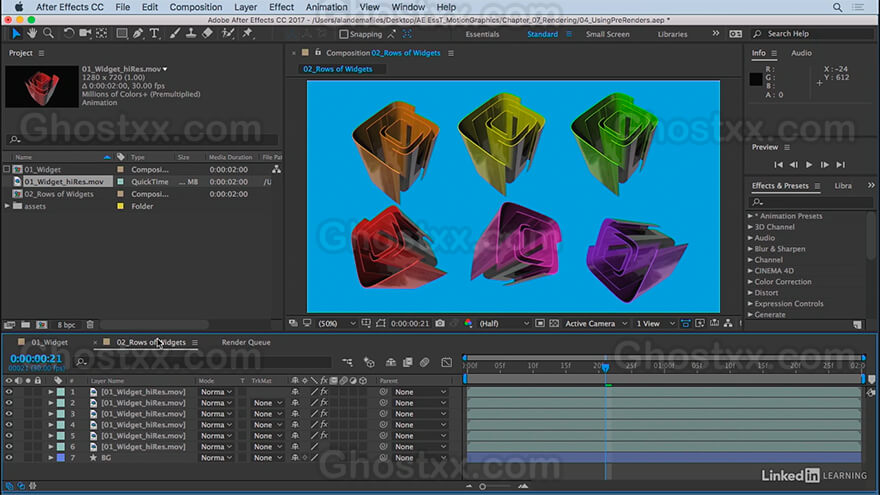880x495 pixels.
Task: Select the Pan Behind anchor point tool
Action: pos(102,34)
